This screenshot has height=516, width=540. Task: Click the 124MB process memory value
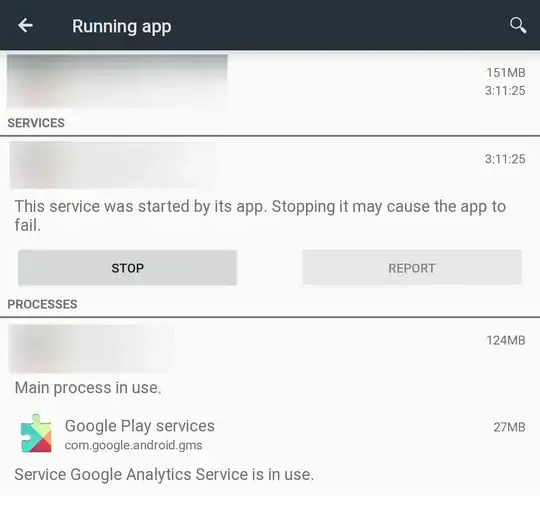(x=506, y=340)
